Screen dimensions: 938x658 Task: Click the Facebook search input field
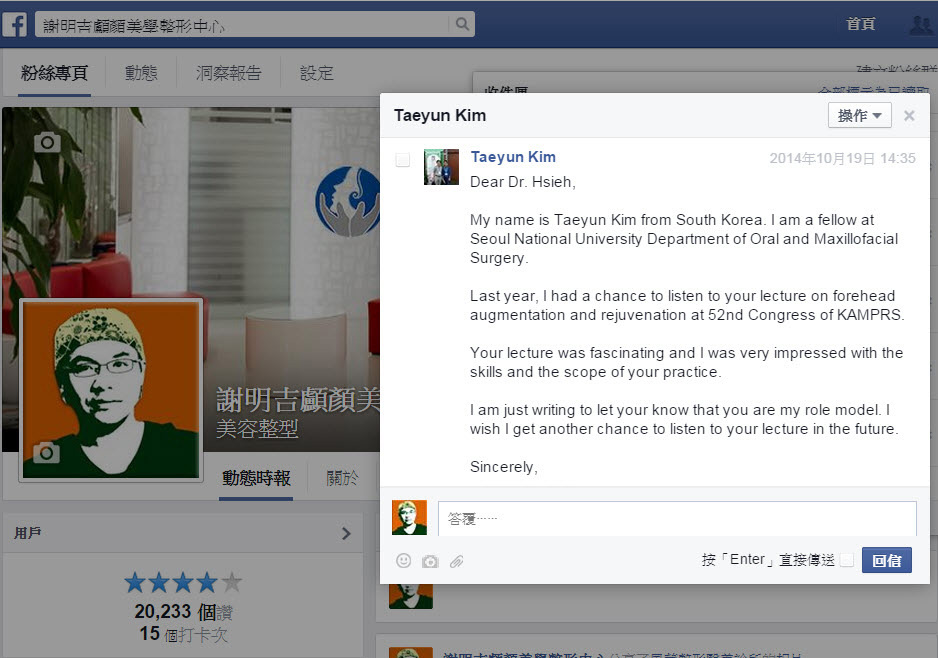(243, 25)
